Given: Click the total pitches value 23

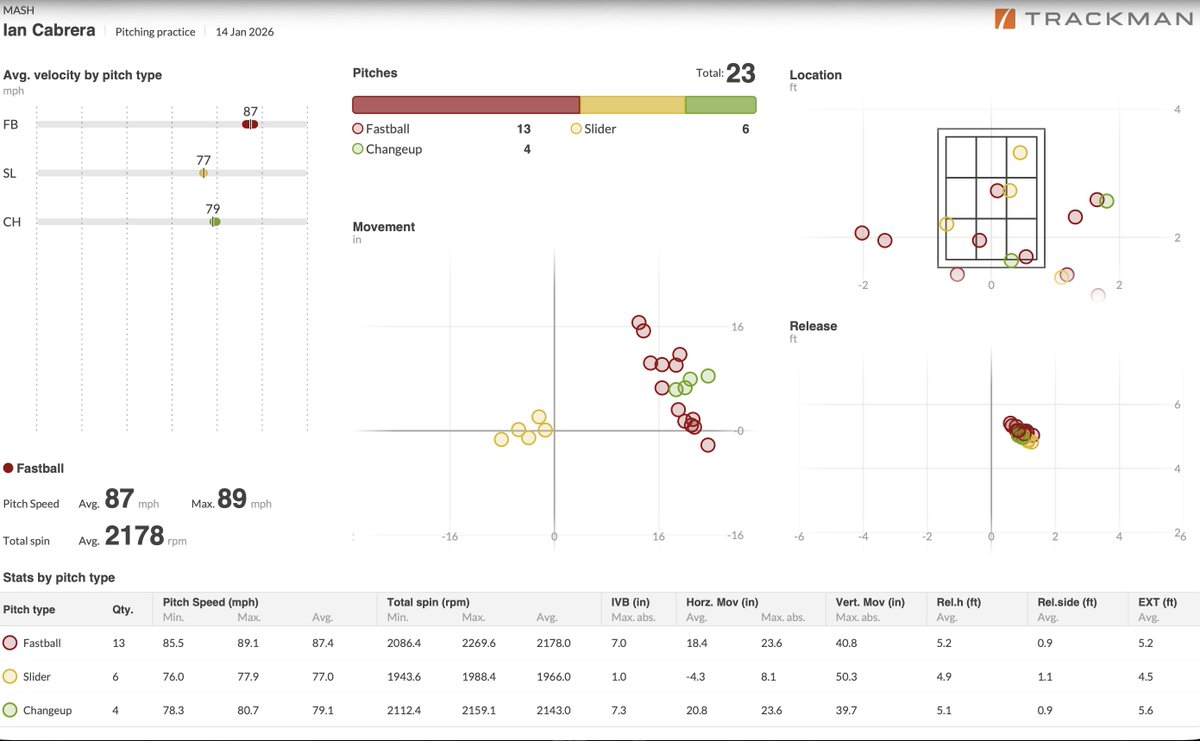Looking at the screenshot, I should point(741,73).
